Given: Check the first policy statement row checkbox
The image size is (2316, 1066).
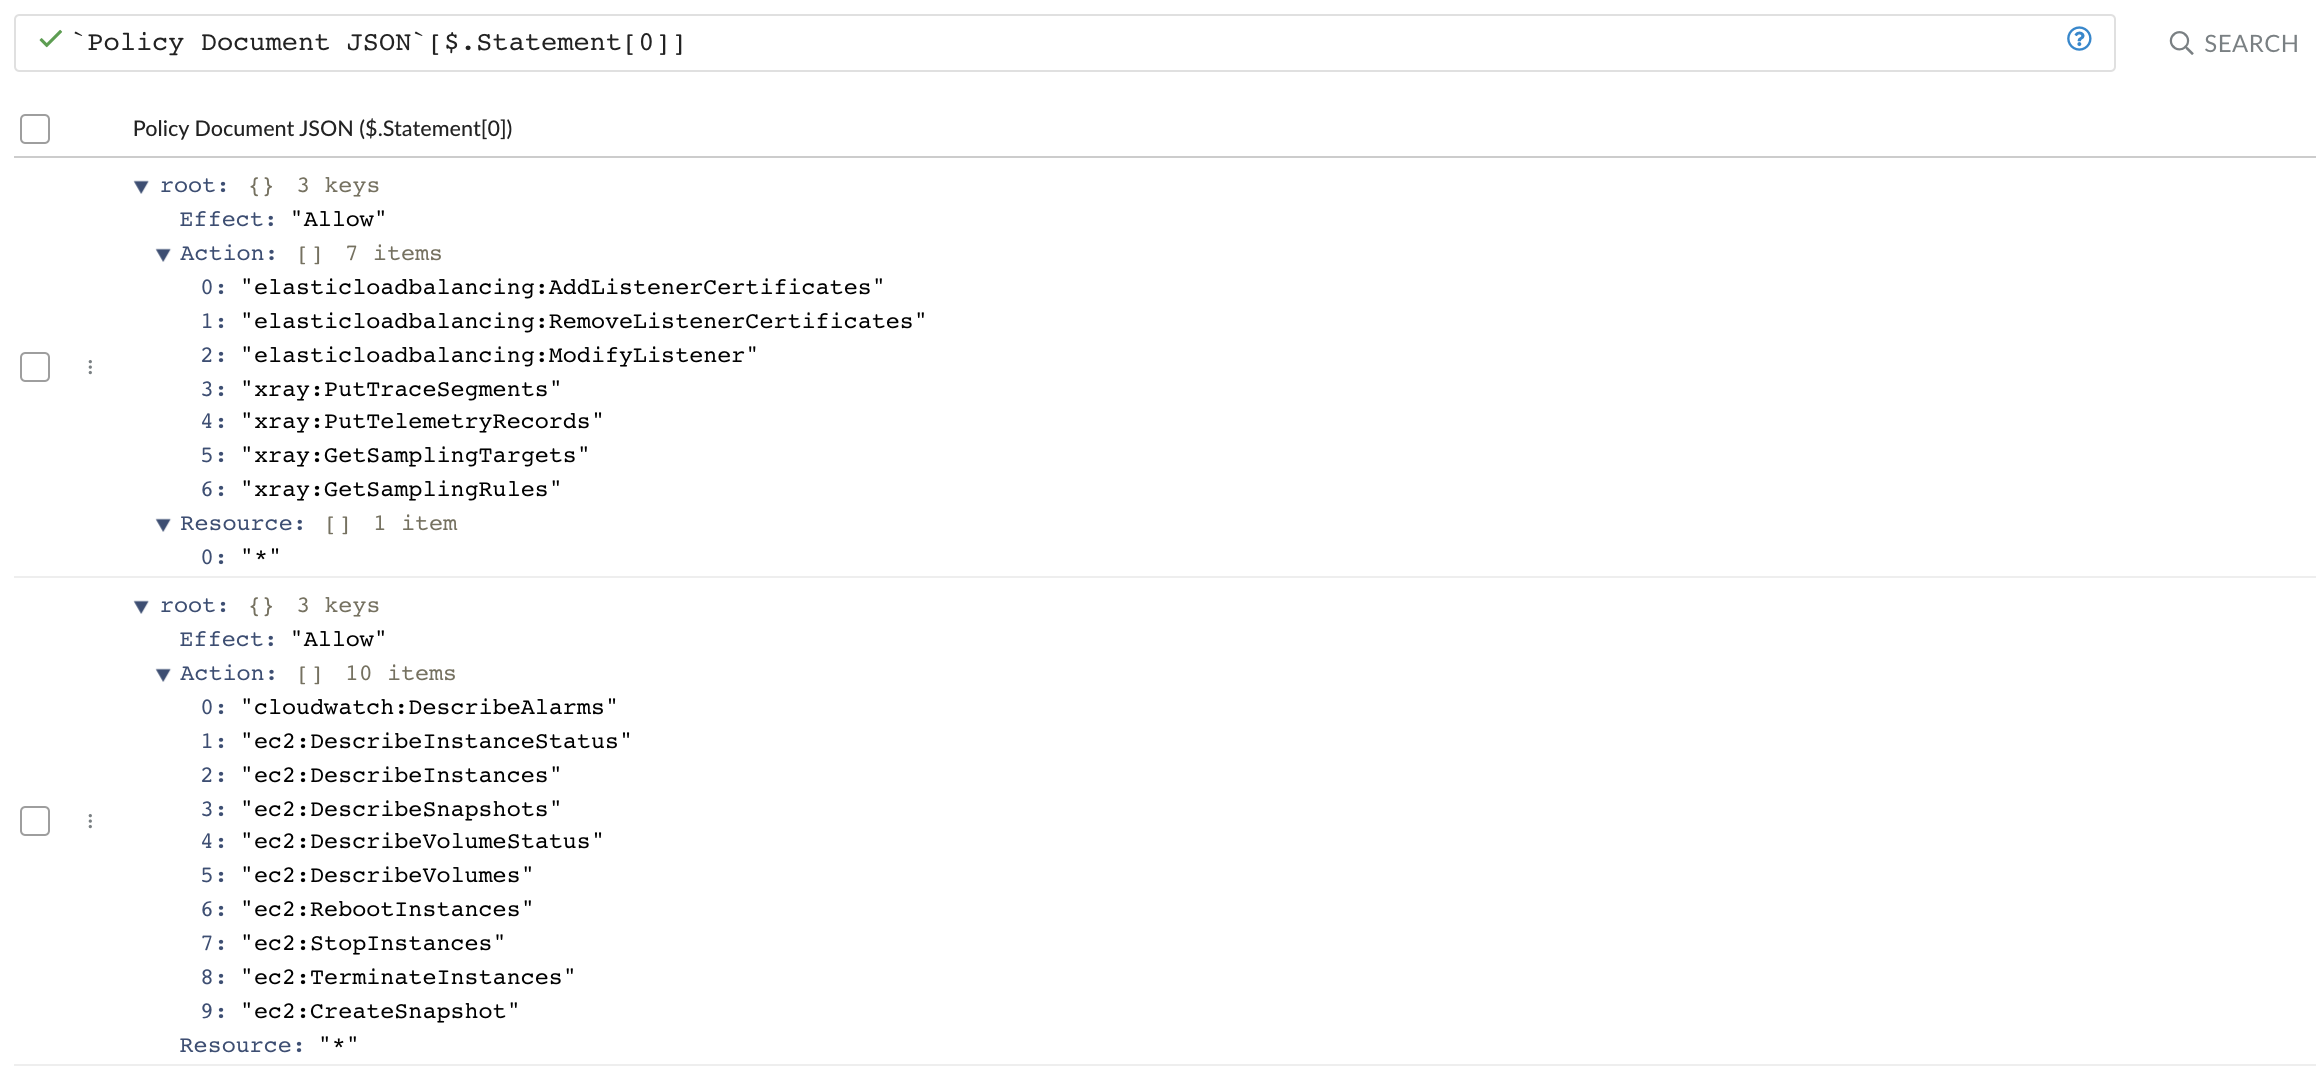Looking at the screenshot, I should point(35,367).
